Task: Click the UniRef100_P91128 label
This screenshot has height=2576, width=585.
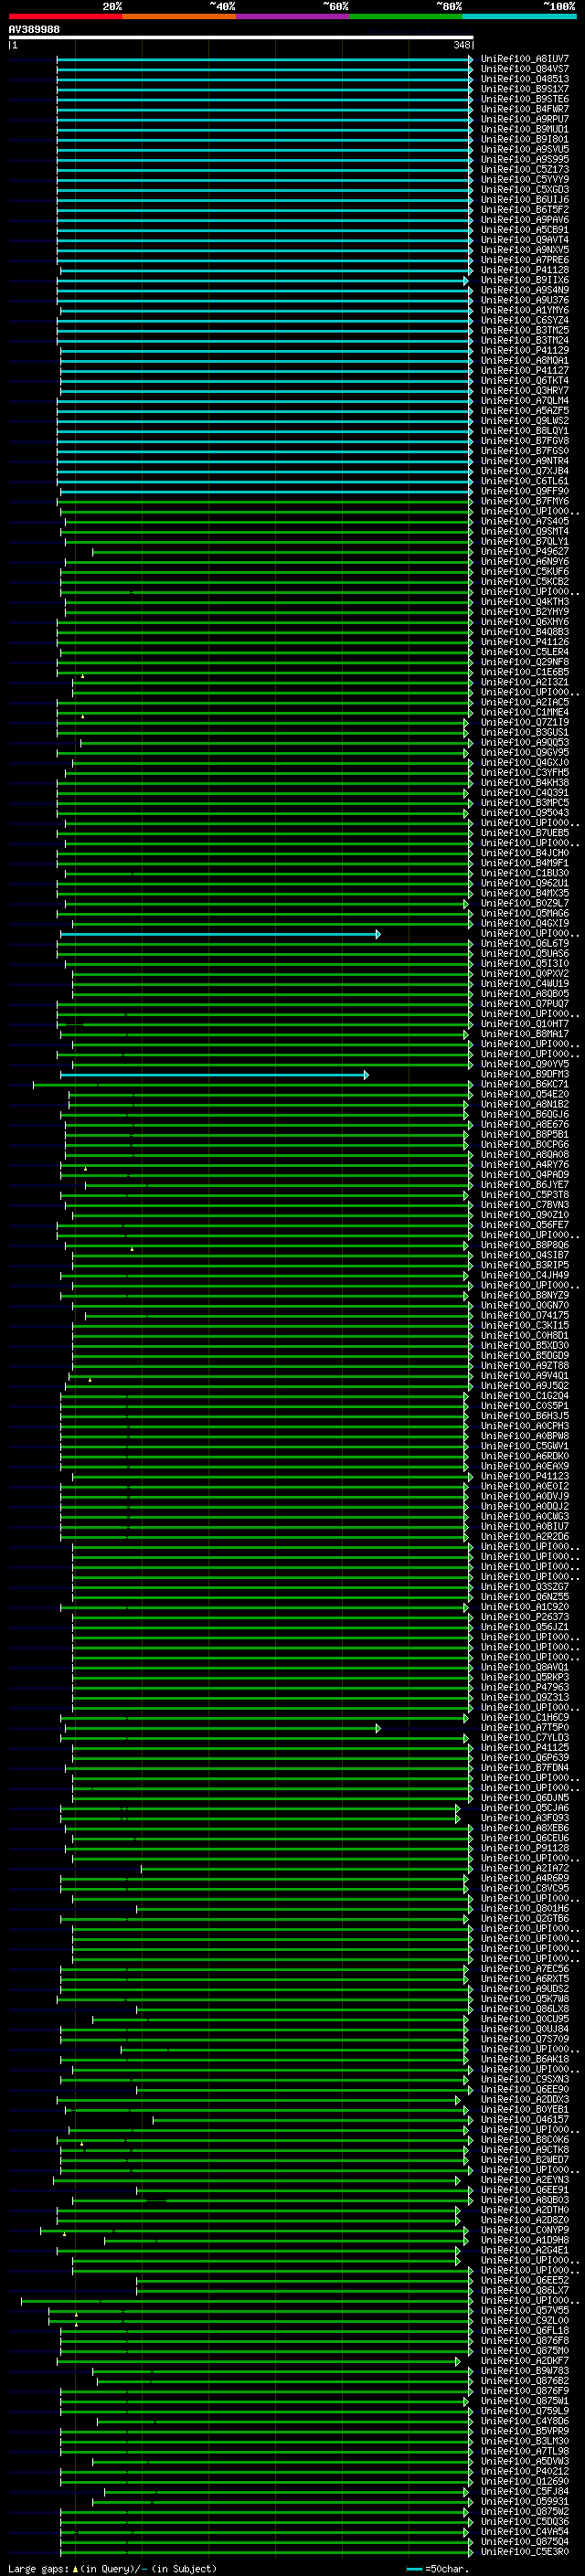Action: [x=525, y=1849]
